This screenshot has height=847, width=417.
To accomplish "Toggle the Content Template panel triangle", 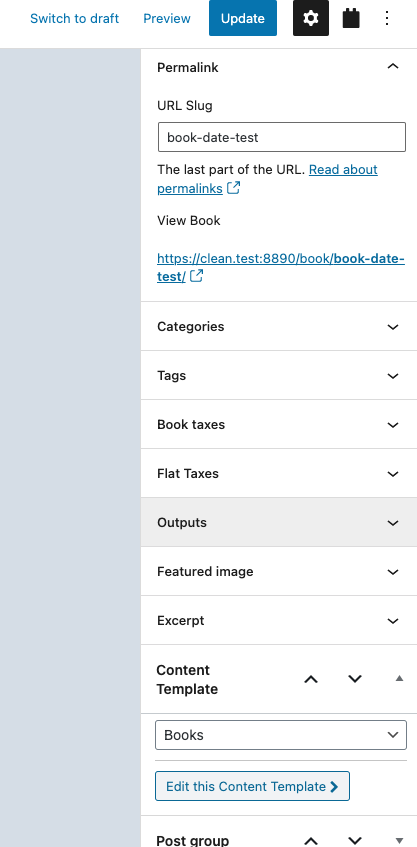I will pyautogui.click(x=399, y=678).
